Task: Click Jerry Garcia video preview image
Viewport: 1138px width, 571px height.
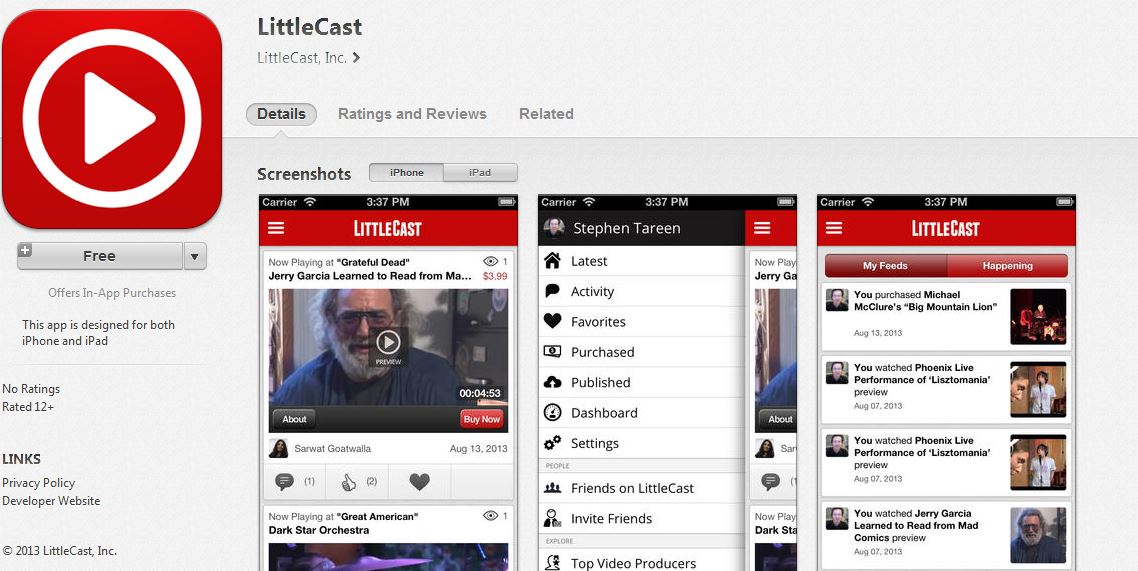Action: pyautogui.click(x=388, y=347)
